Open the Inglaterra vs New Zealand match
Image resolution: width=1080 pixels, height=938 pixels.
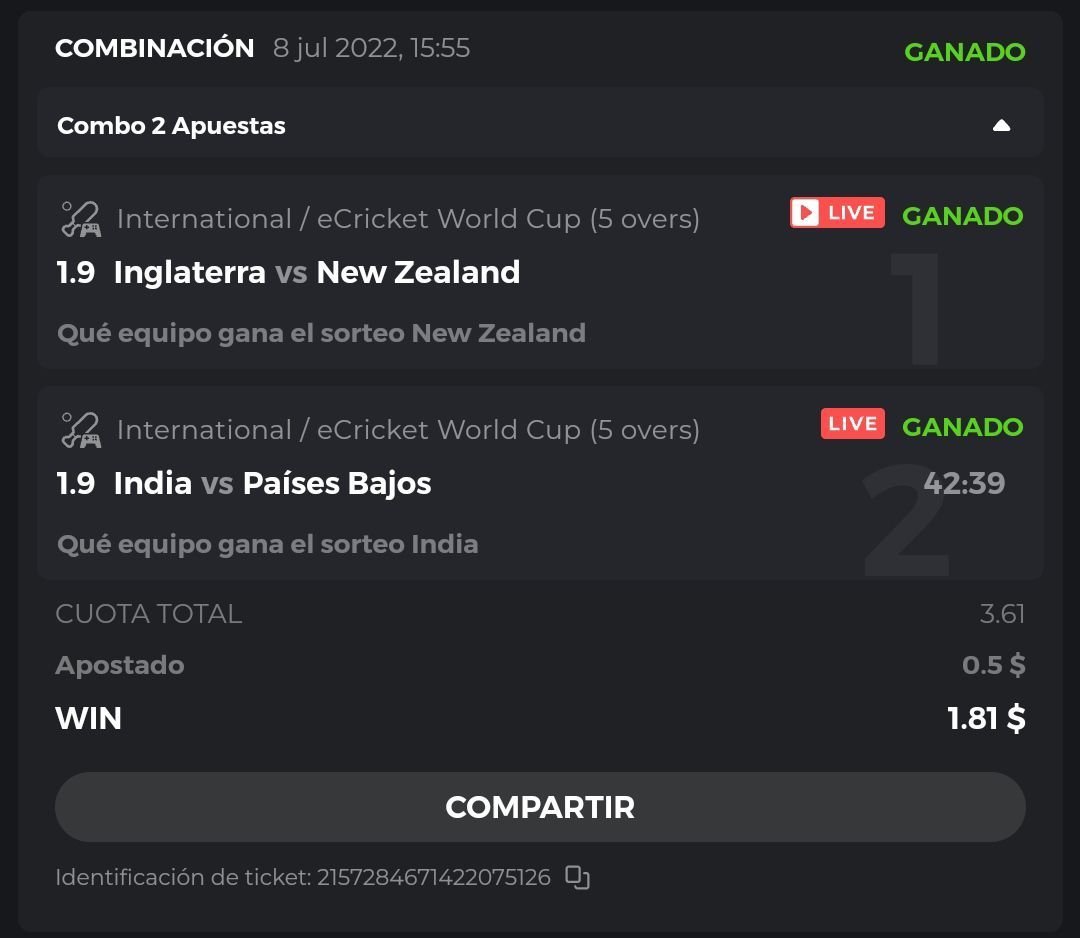tap(317, 272)
